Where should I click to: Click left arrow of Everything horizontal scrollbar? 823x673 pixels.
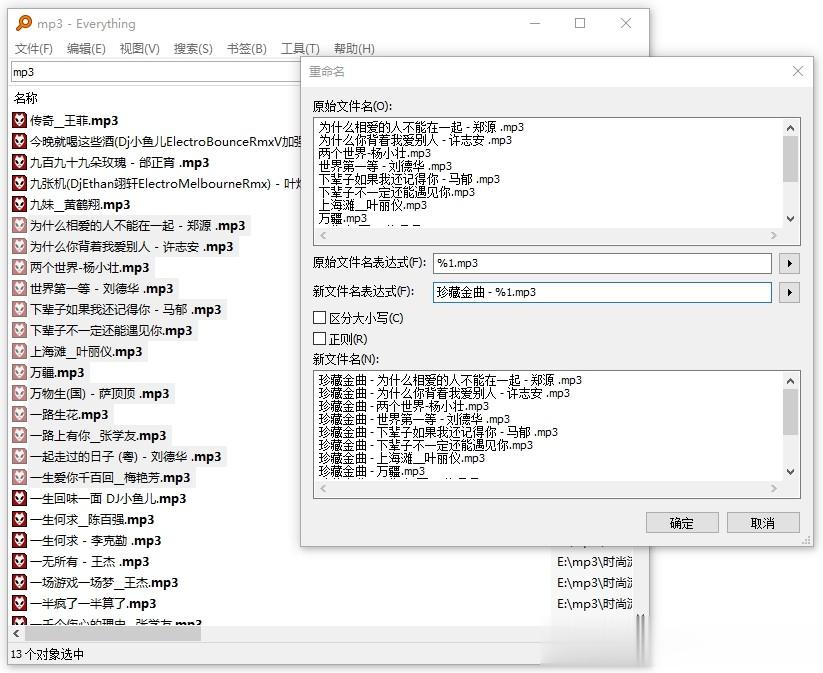coord(17,634)
